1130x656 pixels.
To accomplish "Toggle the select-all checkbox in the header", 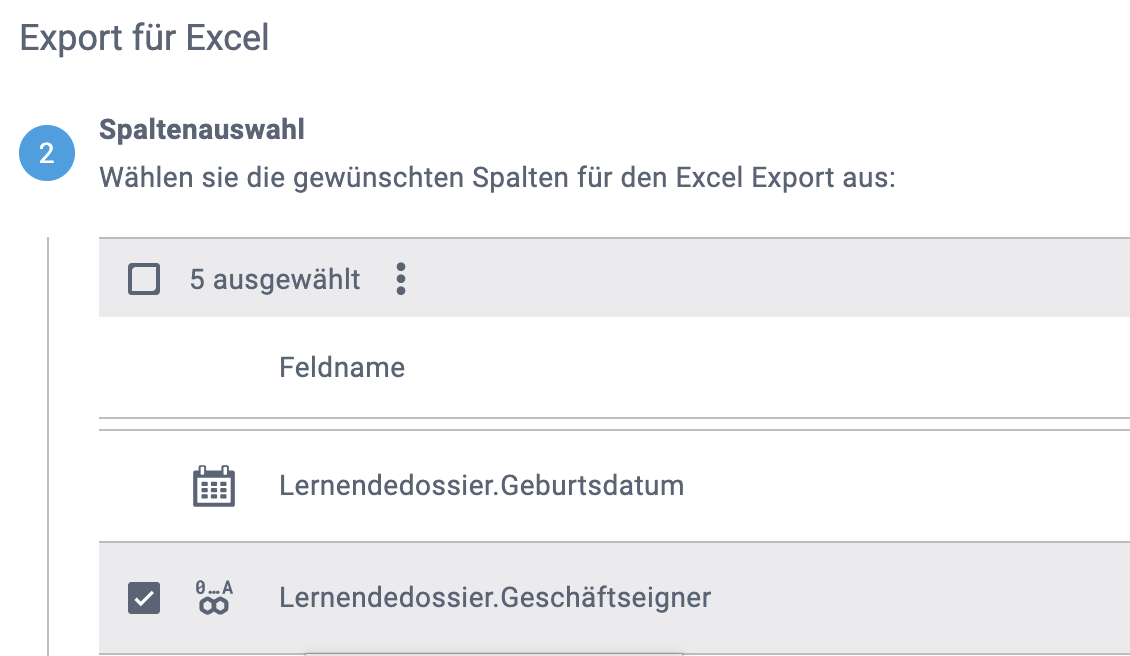I will pos(144,279).
